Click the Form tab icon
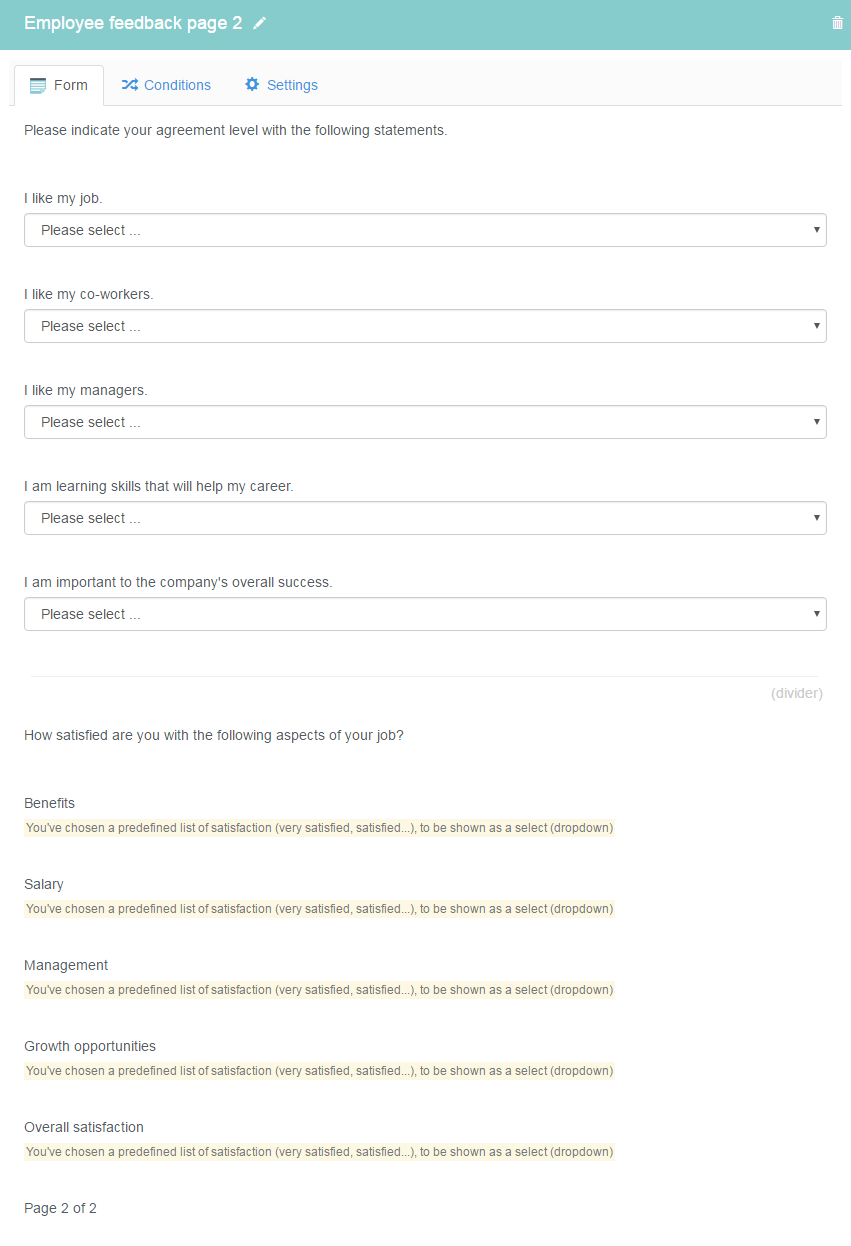The image size is (851, 1246). 38,86
